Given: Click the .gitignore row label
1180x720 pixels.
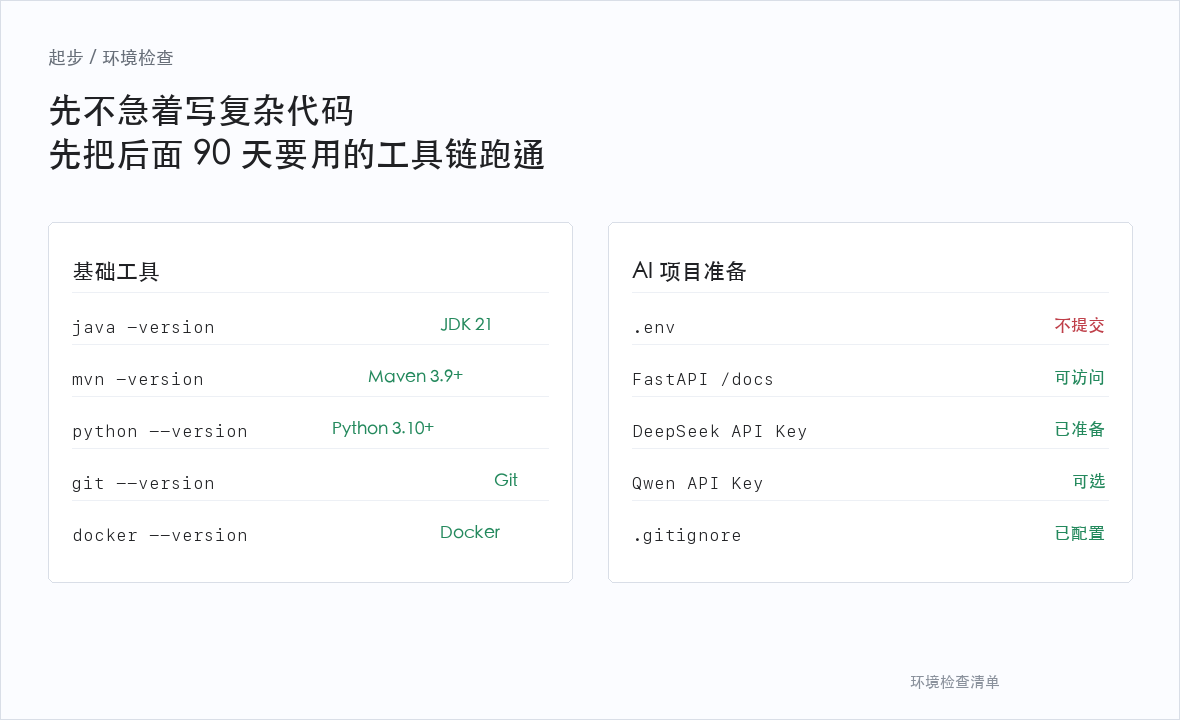Looking at the screenshot, I should pyautogui.click(x=687, y=535).
